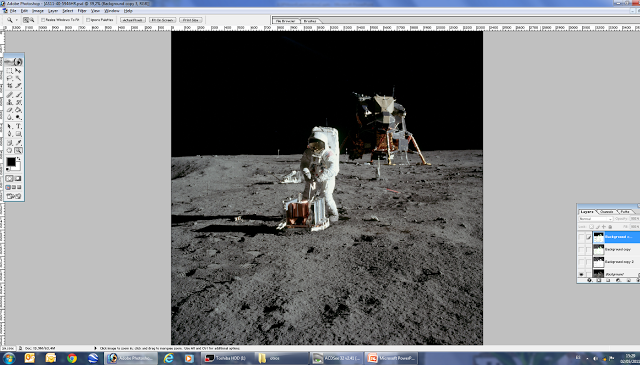Select the Zoom tool in toolbox
The image size is (640, 365).
point(18,151)
